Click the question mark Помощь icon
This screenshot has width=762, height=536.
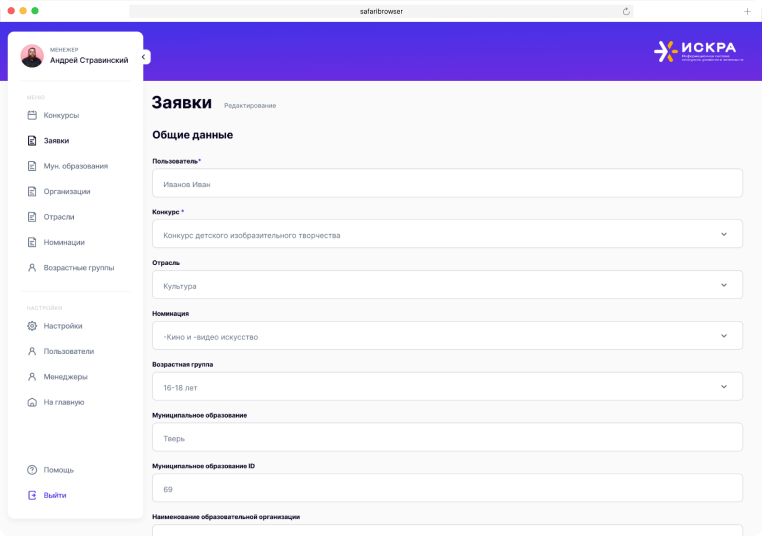click(x=32, y=470)
